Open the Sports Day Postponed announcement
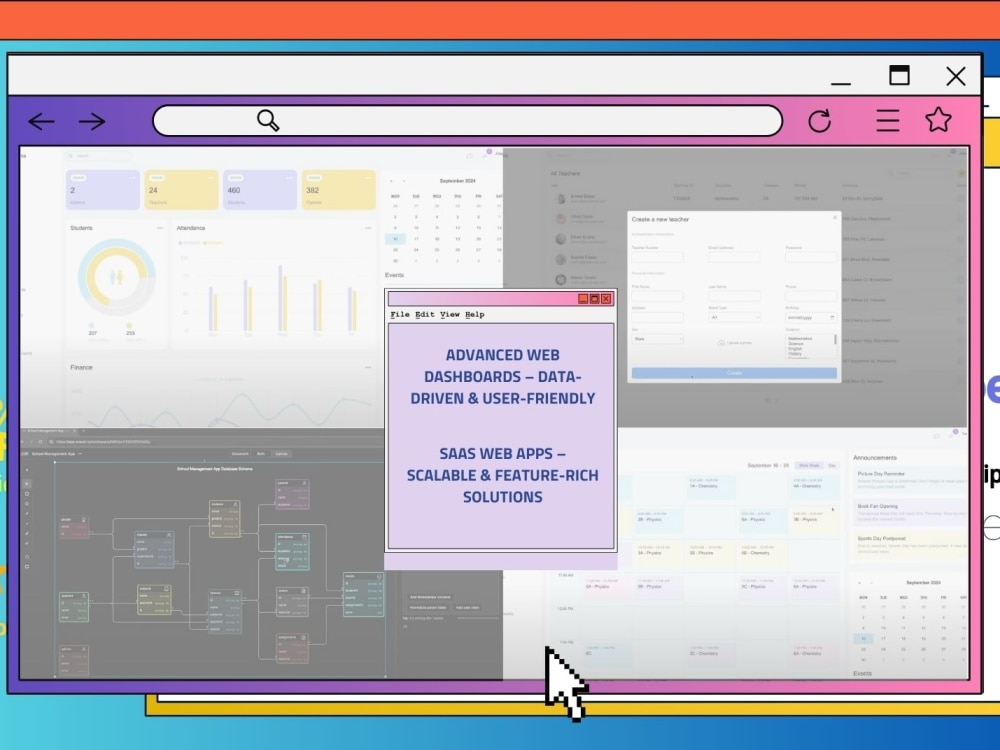This screenshot has width=1000, height=750. coord(909,546)
